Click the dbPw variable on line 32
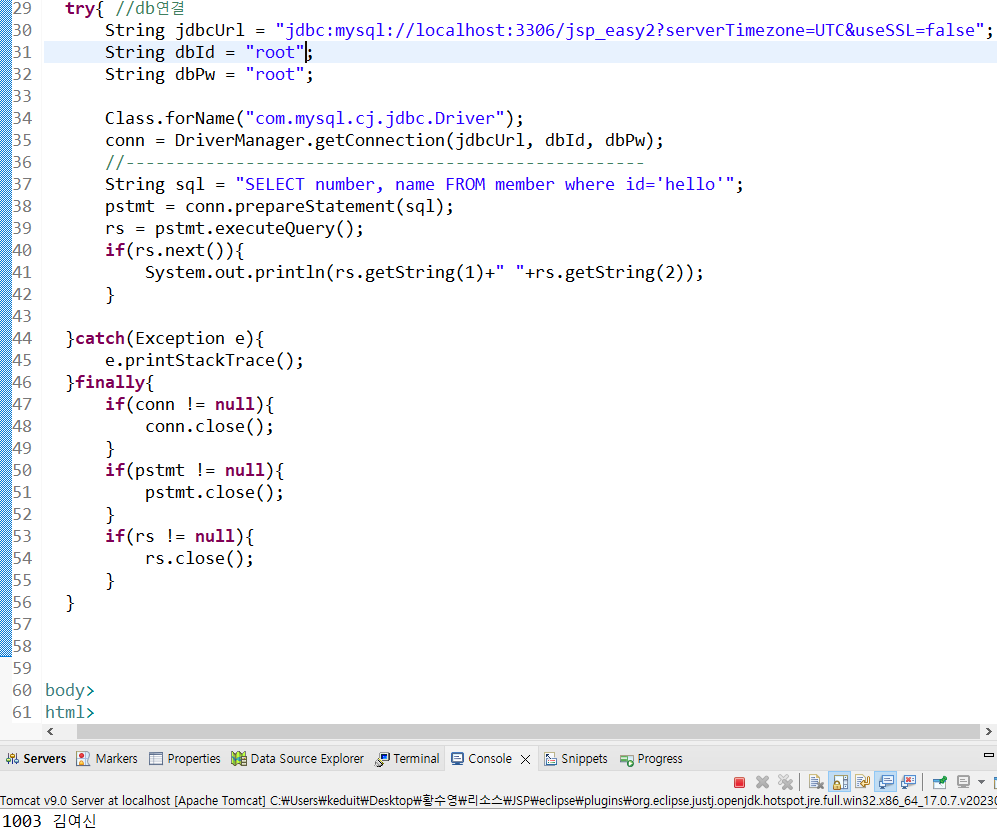 click(x=195, y=74)
